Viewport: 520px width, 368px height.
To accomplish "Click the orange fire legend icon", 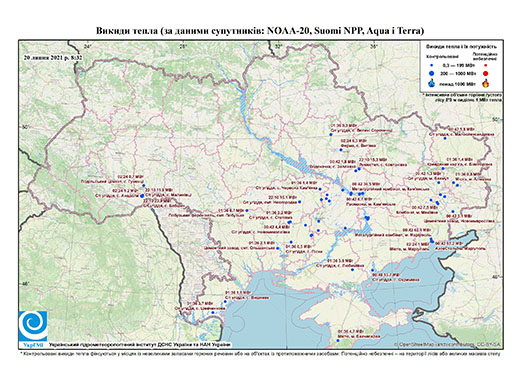I will (x=486, y=83).
